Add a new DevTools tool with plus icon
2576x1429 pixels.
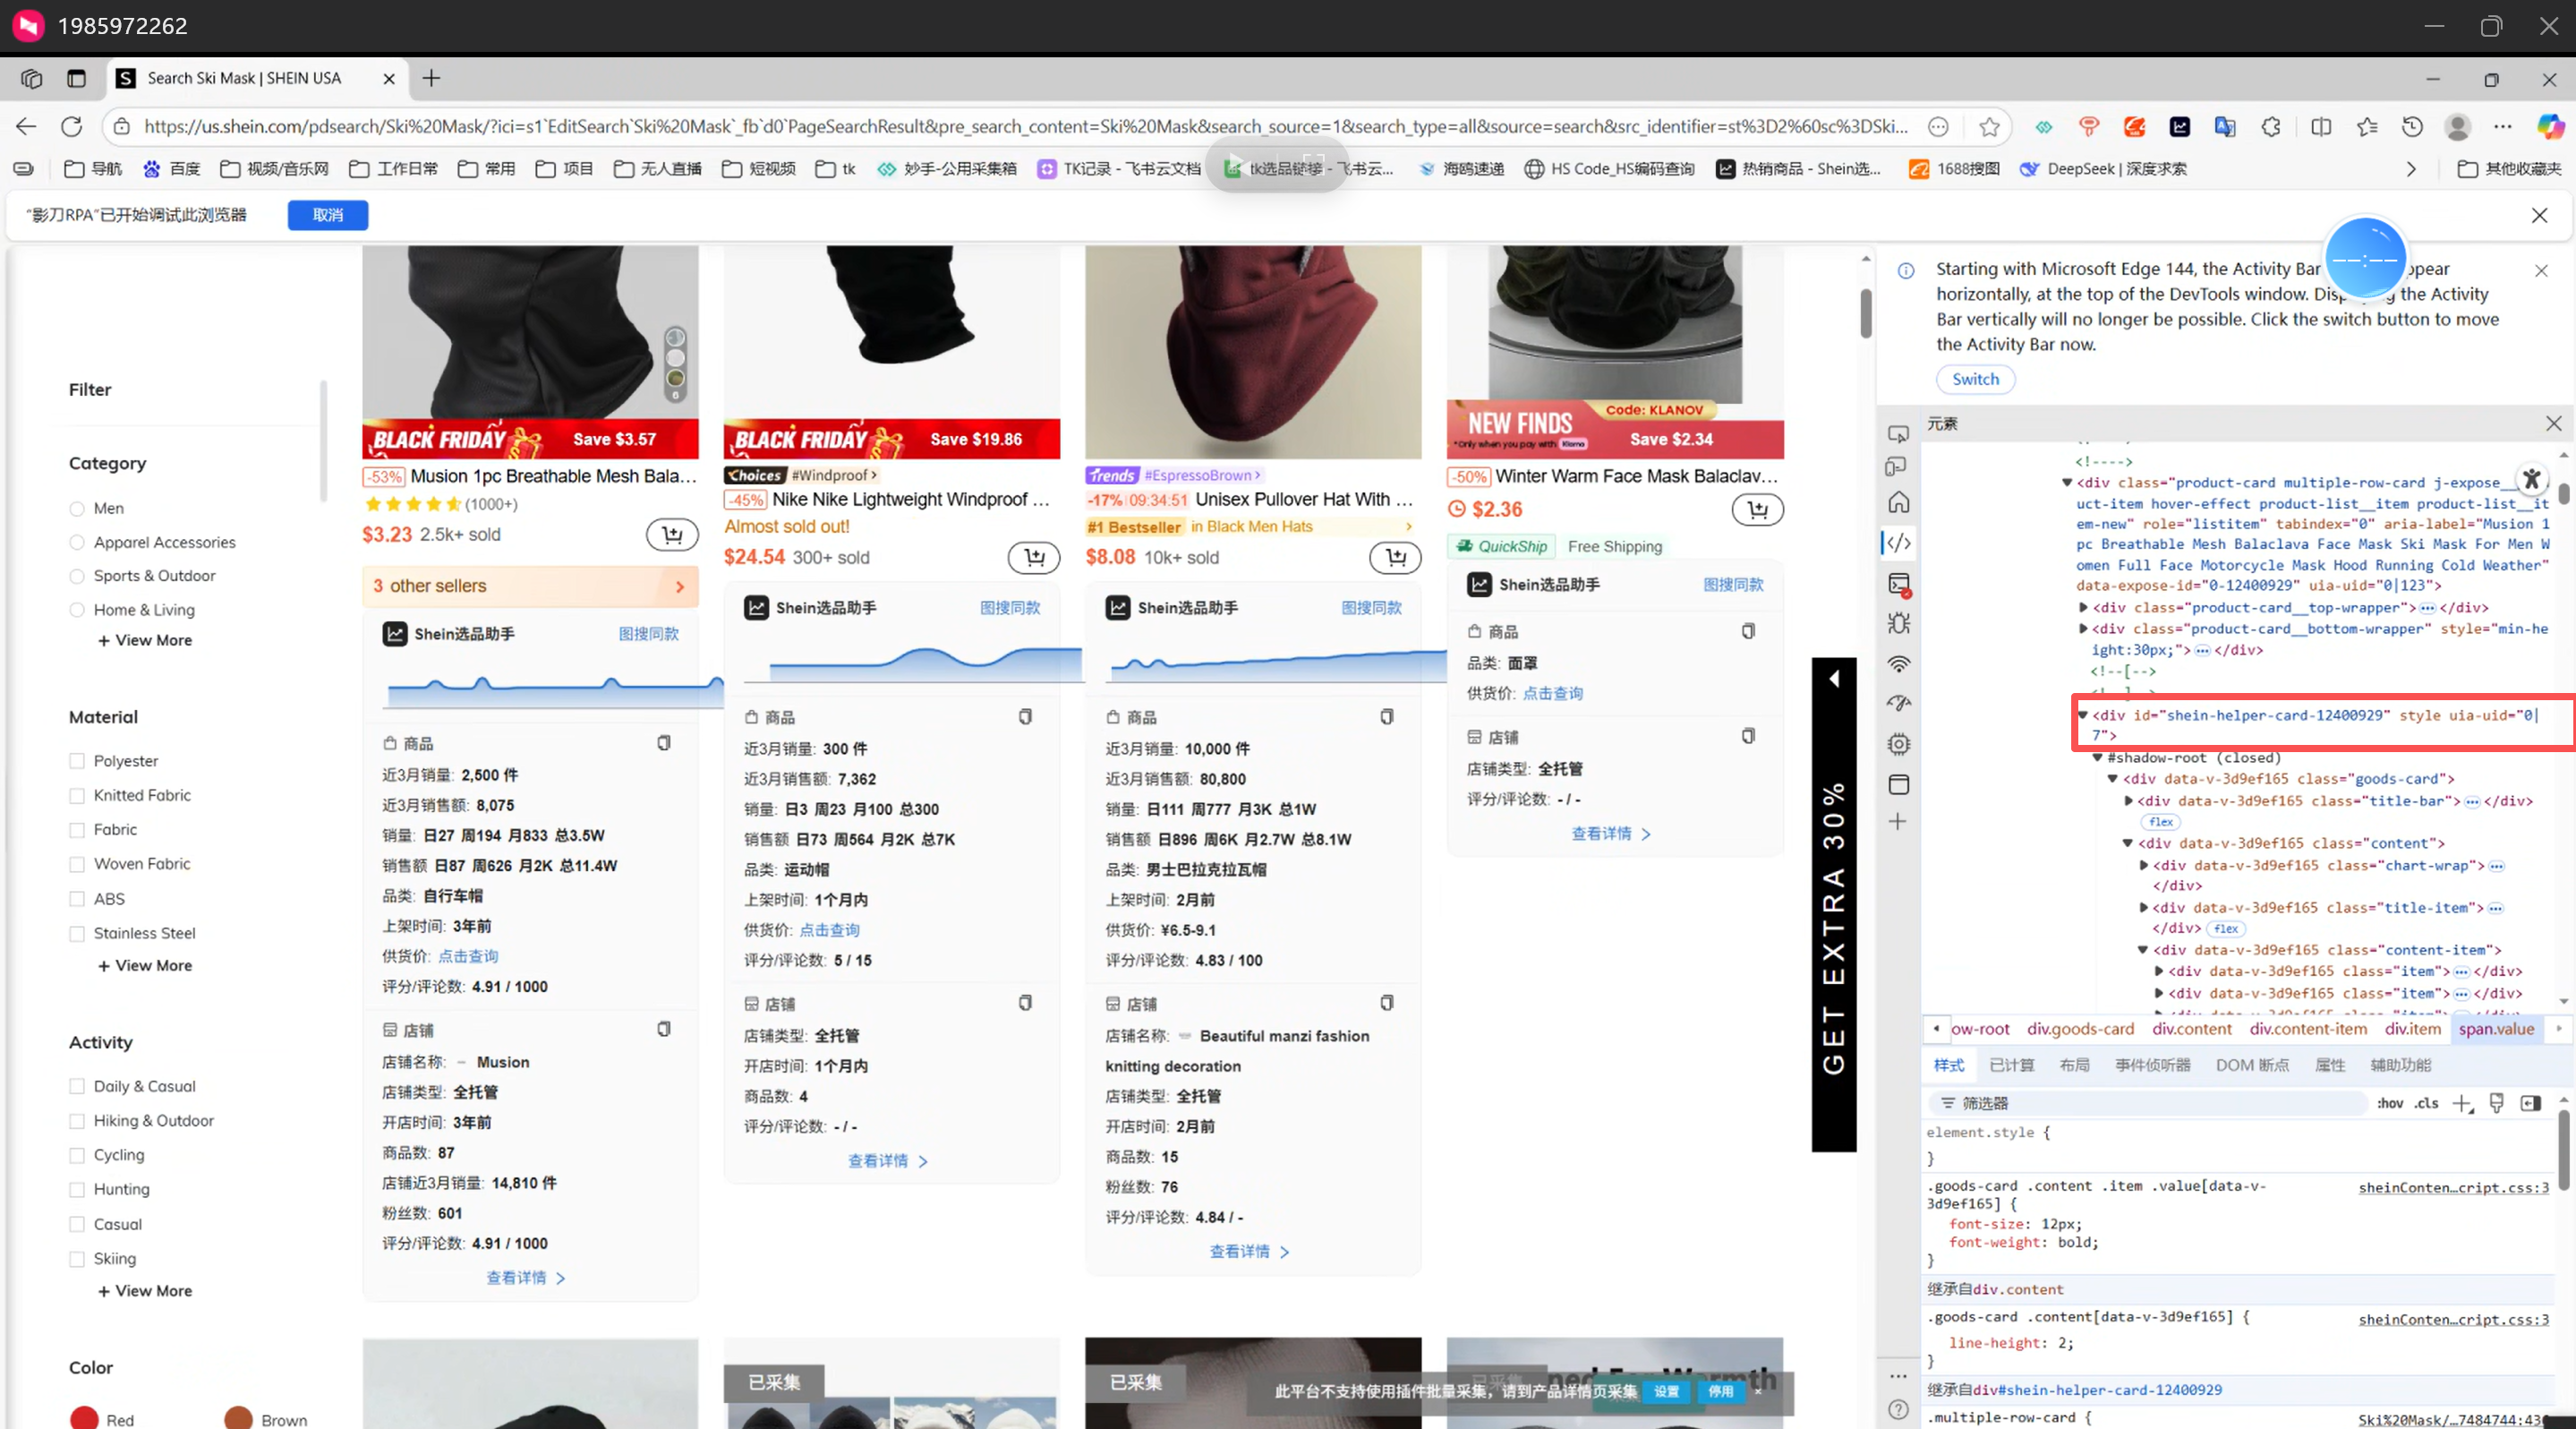pyautogui.click(x=1898, y=822)
